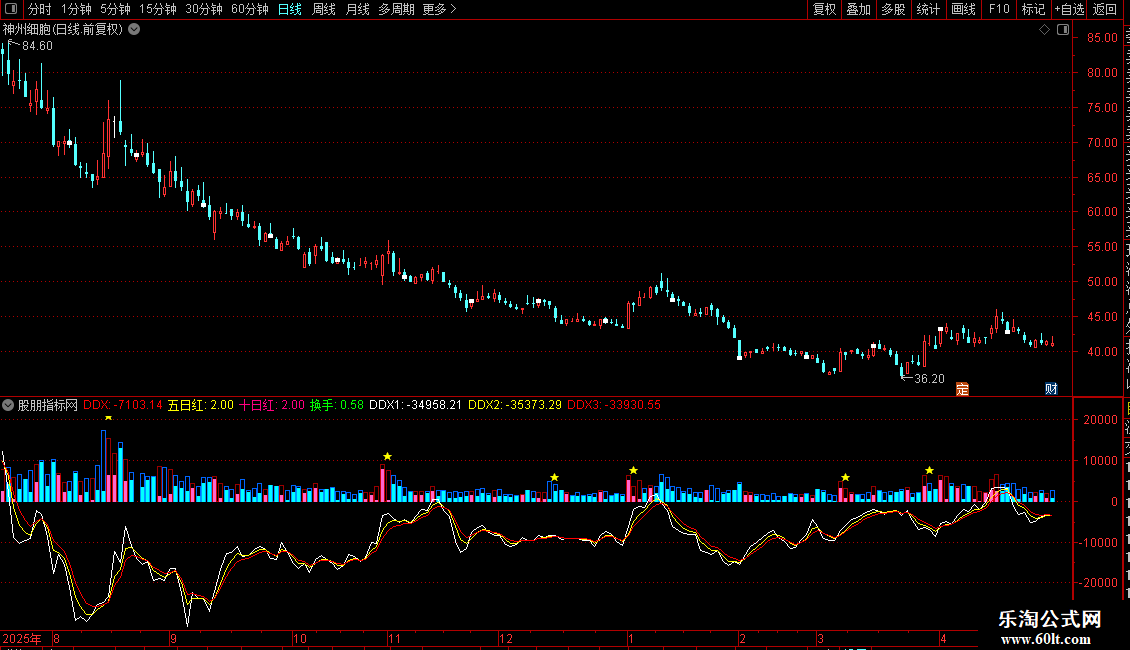Screen dimensions: 1130x650
Task: Click the 50.00 price axis label
Action: (x=1102, y=282)
